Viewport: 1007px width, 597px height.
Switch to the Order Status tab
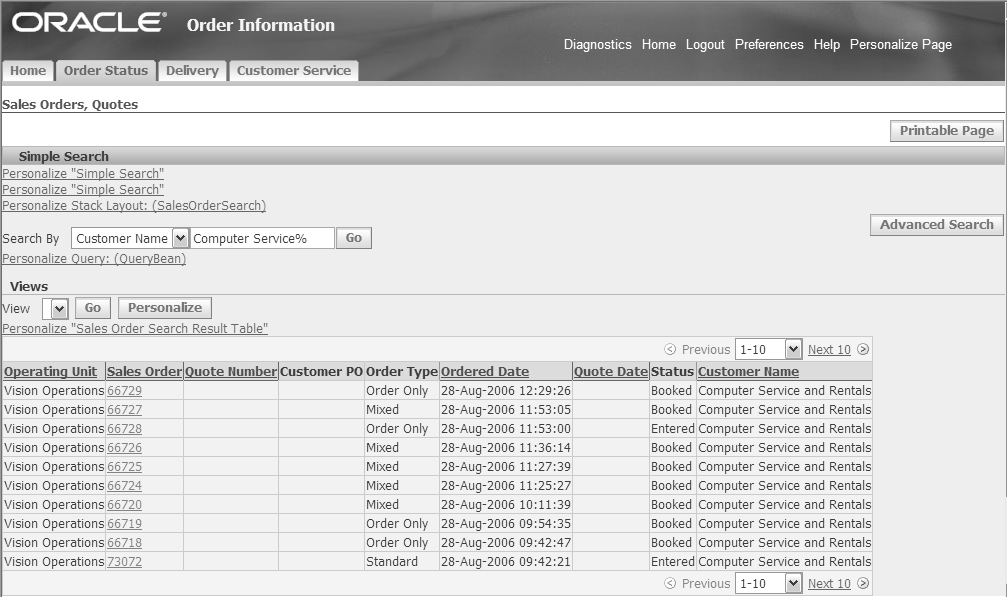point(106,71)
